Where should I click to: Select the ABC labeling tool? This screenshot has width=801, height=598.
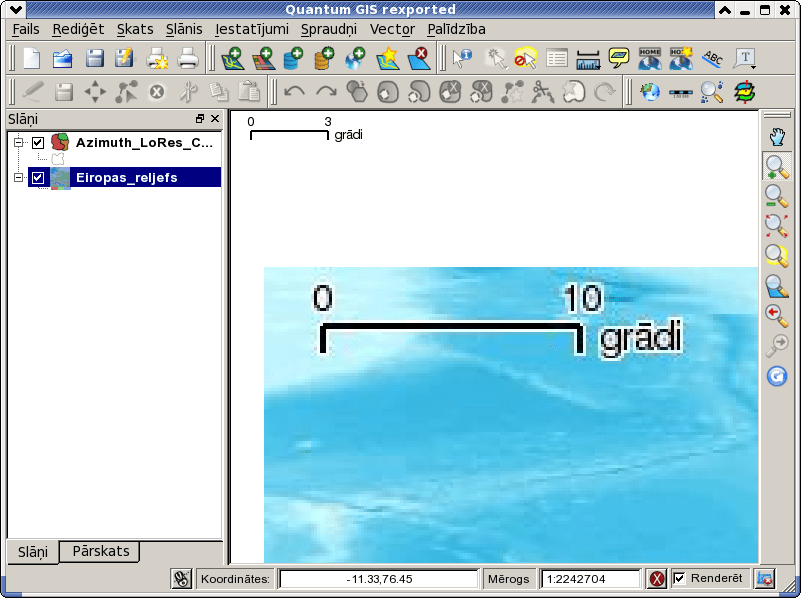click(713, 58)
